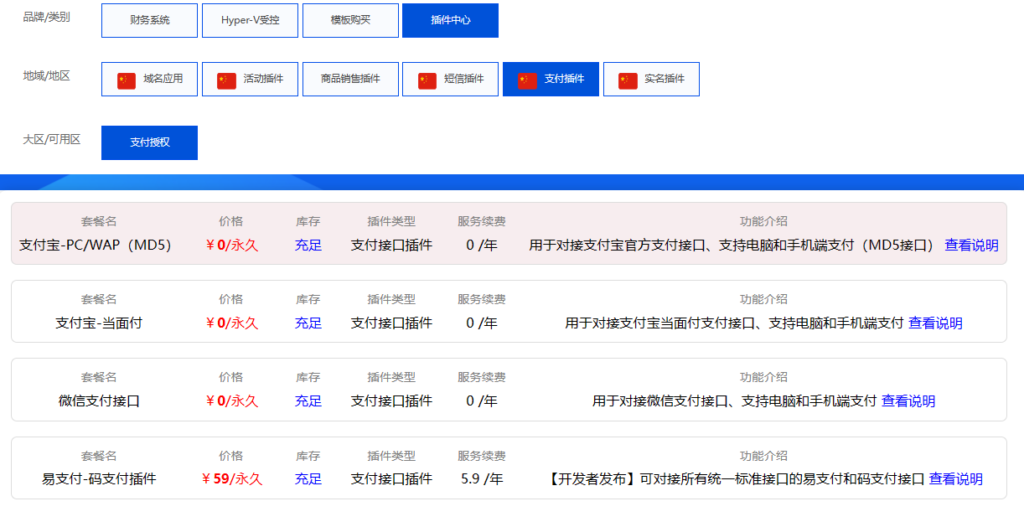Click the 充足 stock link for 微信支付接口

pos(308,400)
